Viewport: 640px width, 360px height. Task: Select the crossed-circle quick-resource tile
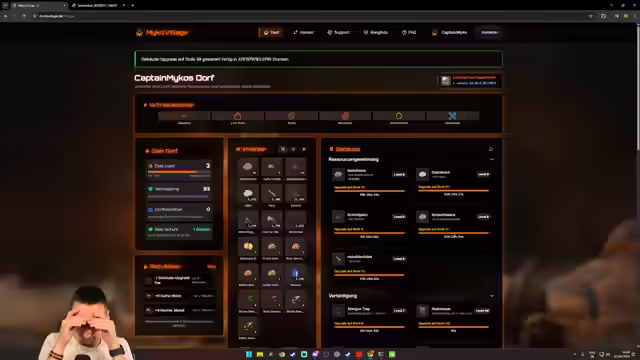291,116
